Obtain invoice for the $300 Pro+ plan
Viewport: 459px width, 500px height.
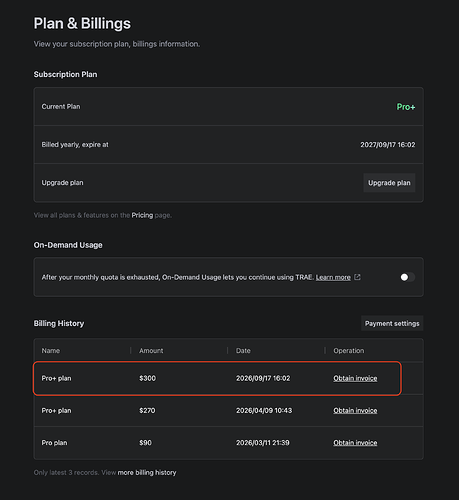[x=355, y=378]
